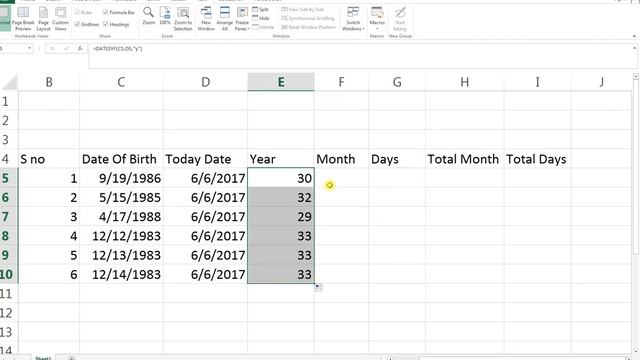Click Unhide window option
The image size is (640, 360).
[263, 27]
